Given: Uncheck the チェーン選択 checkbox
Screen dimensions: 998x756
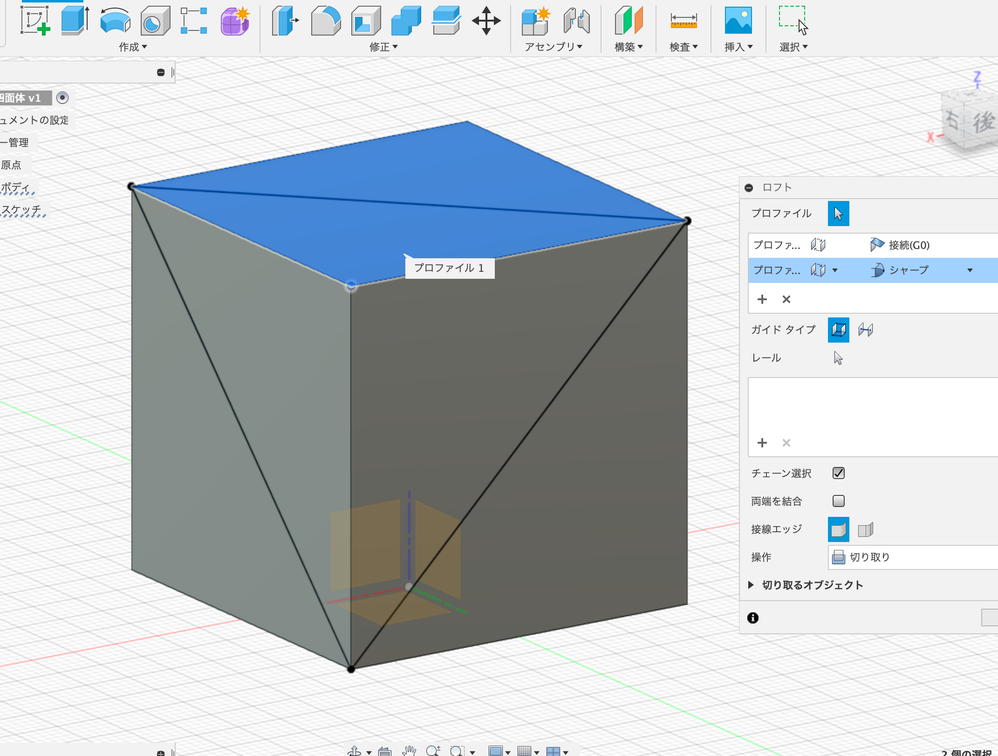Looking at the screenshot, I should [x=839, y=473].
